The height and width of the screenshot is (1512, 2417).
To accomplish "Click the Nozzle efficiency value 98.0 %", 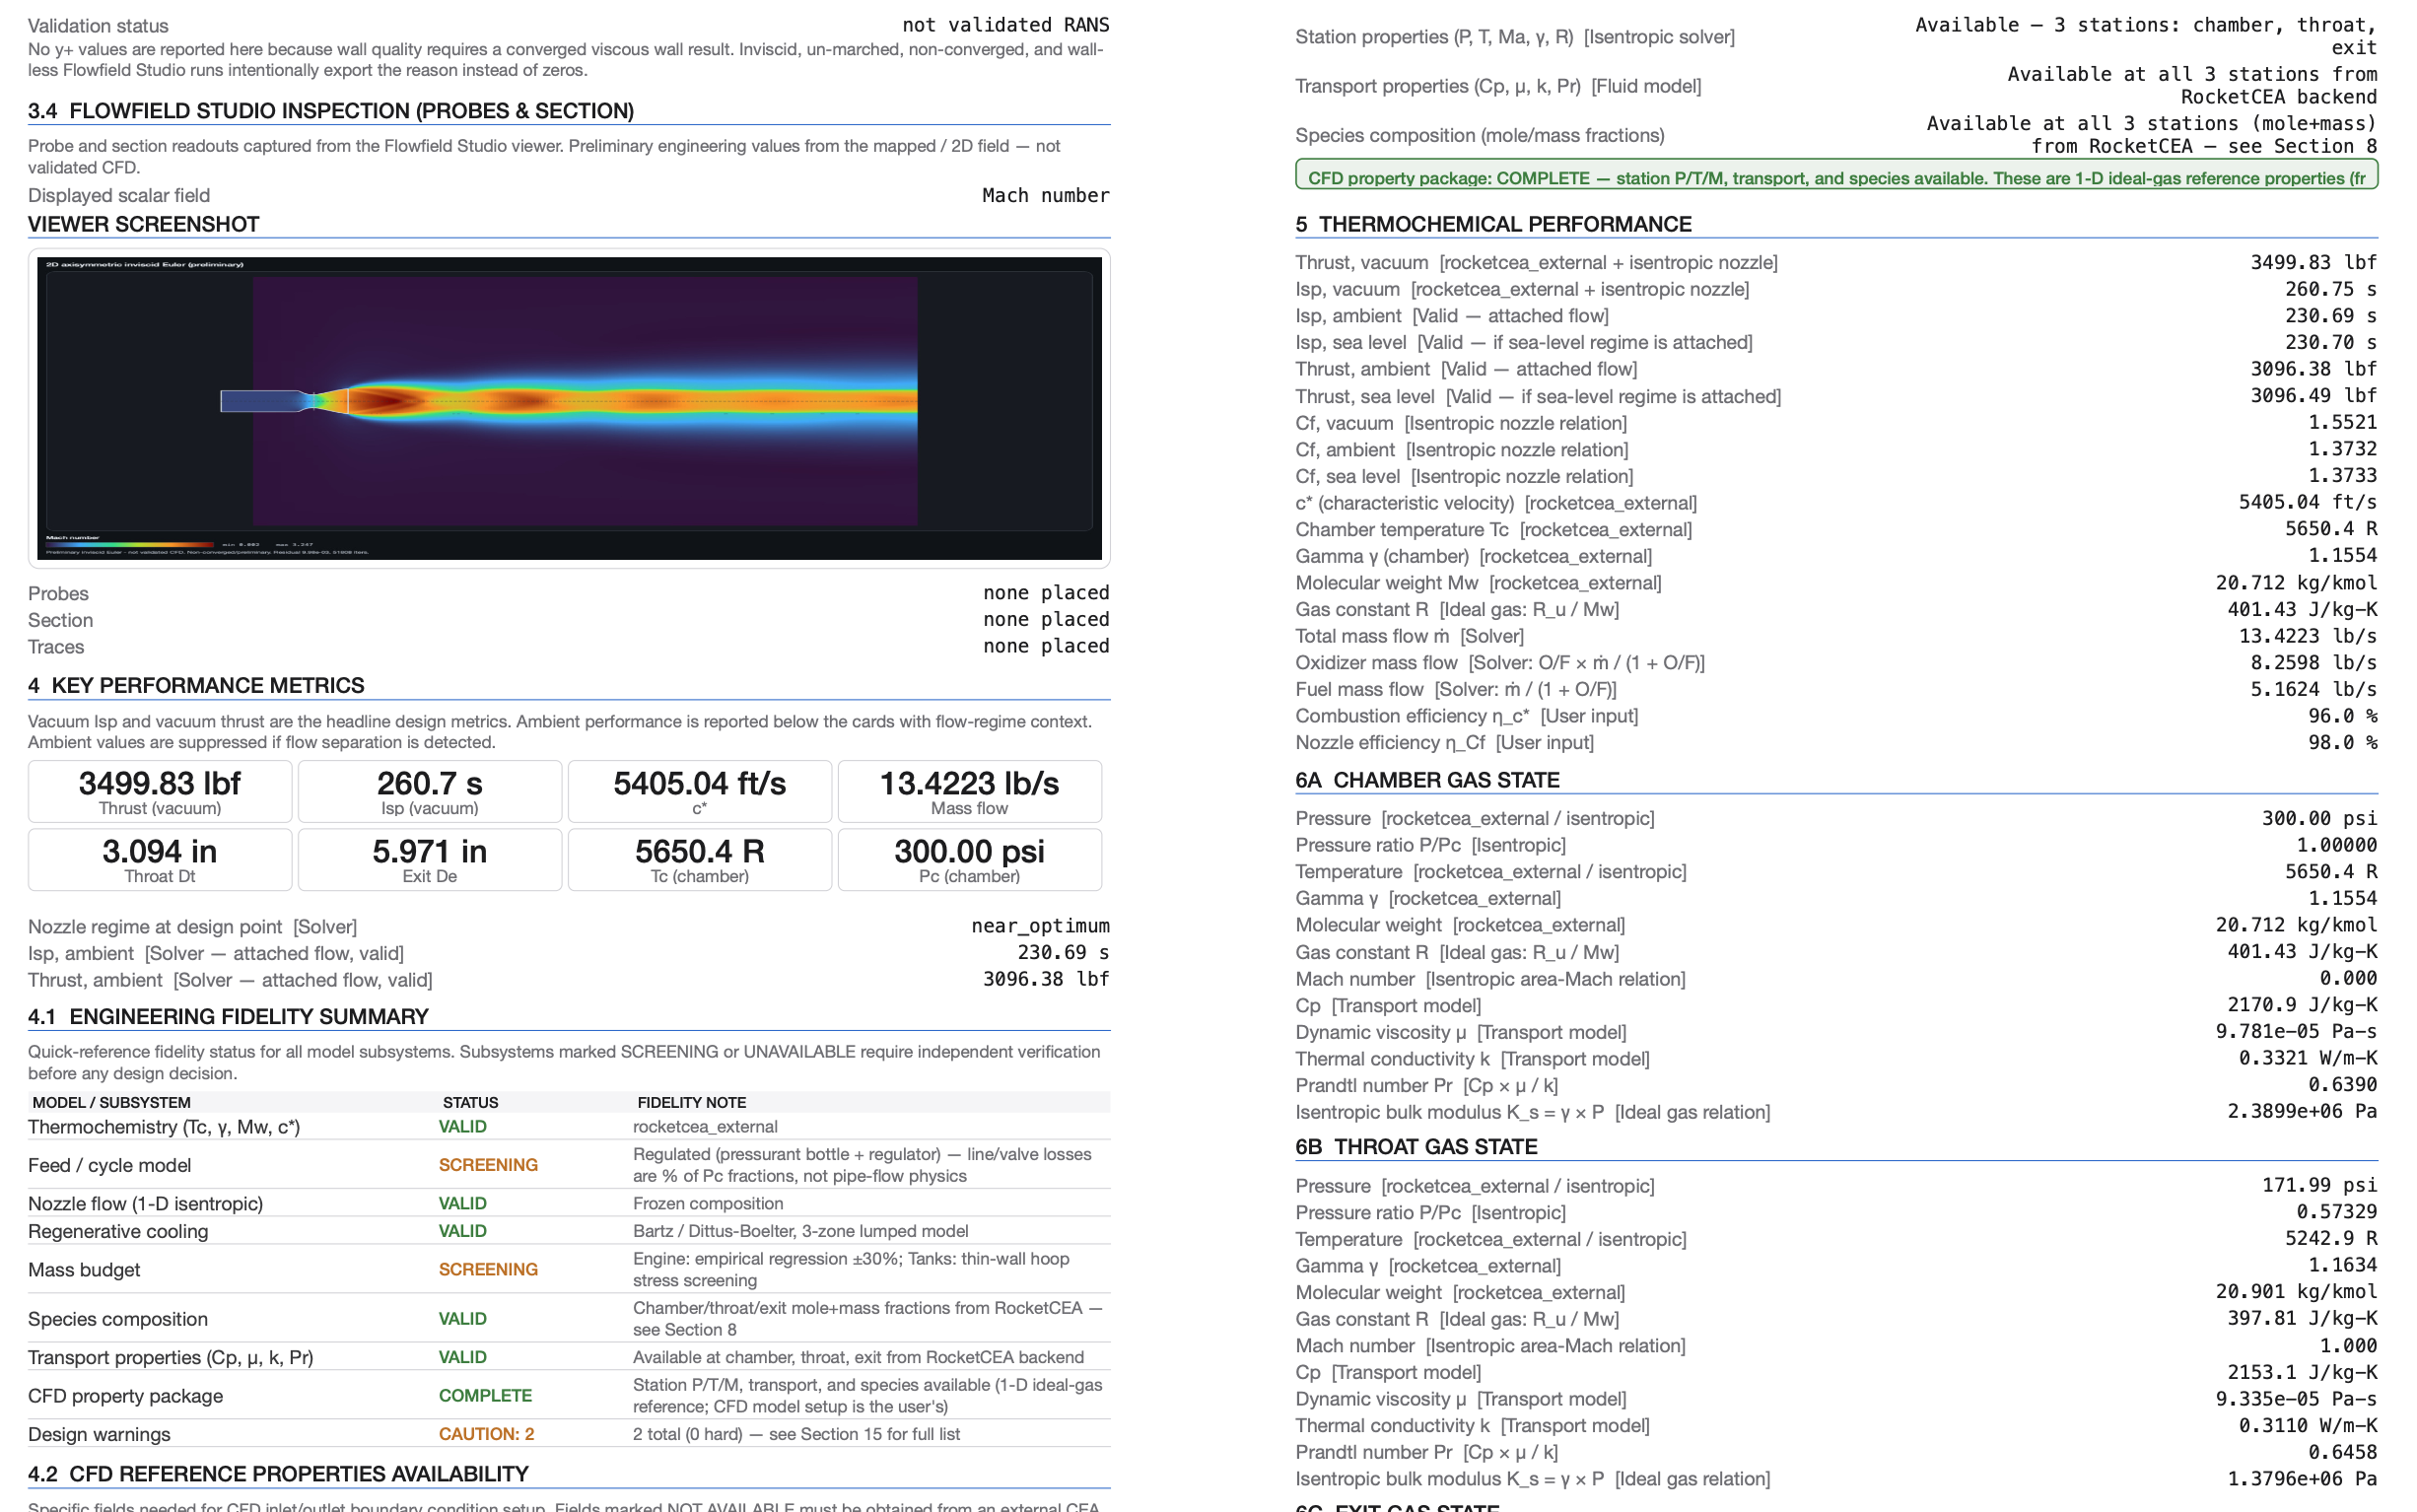I will [2343, 742].
